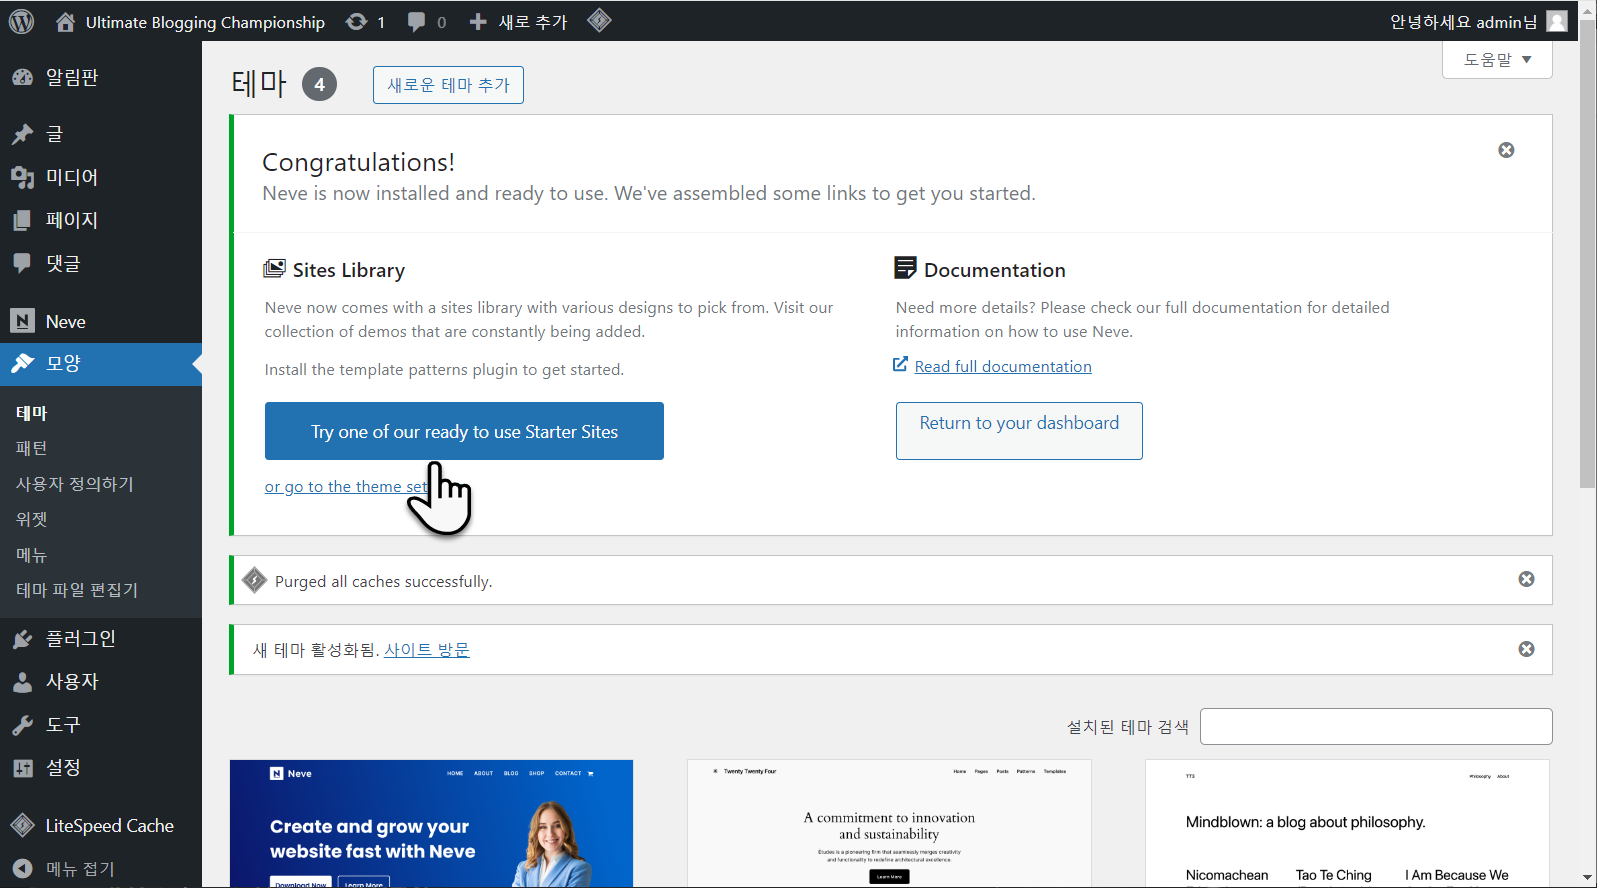The image size is (1597, 888).
Task: Click the Sites Library heading icon
Action: pyautogui.click(x=274, y=269)
